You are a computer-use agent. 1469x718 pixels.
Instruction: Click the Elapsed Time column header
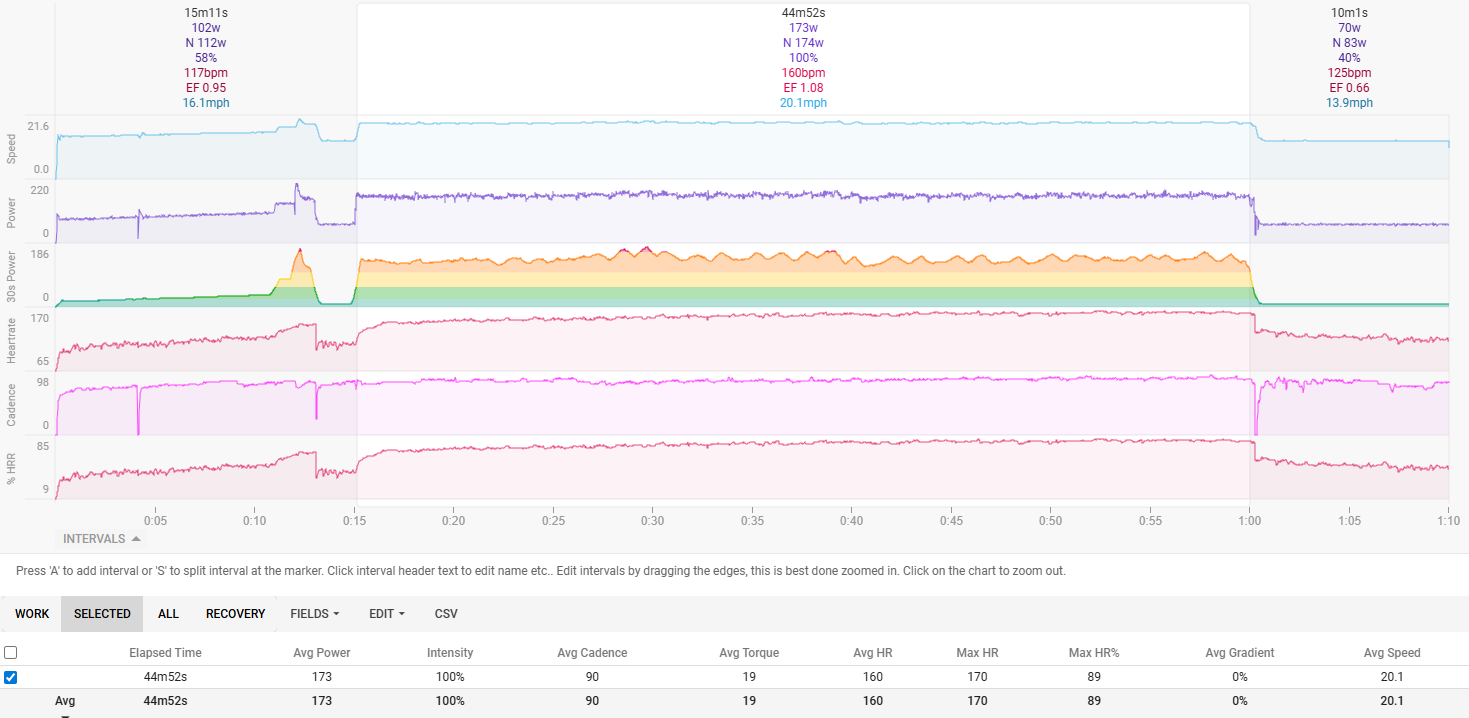165,652
